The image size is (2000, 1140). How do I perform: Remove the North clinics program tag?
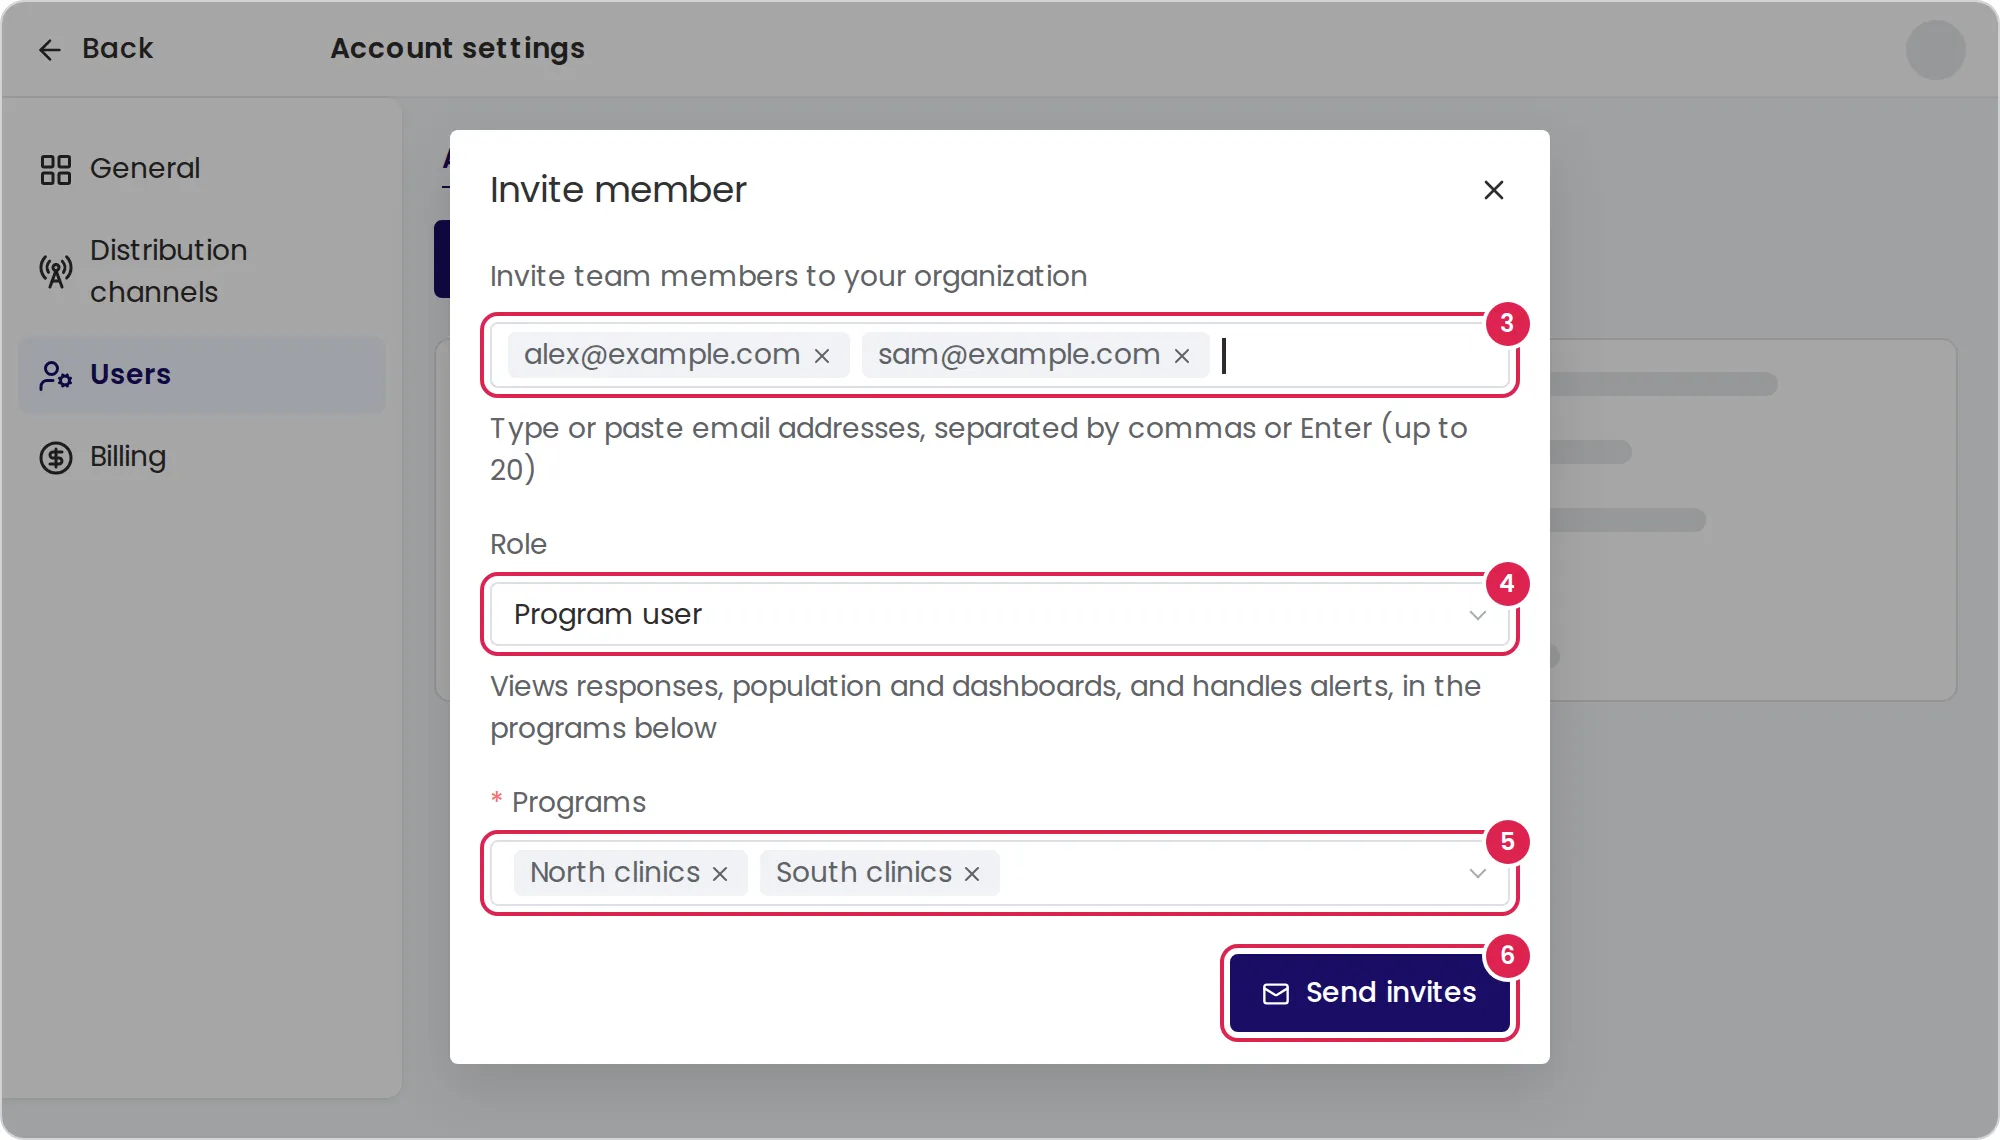tap(720, 874)
